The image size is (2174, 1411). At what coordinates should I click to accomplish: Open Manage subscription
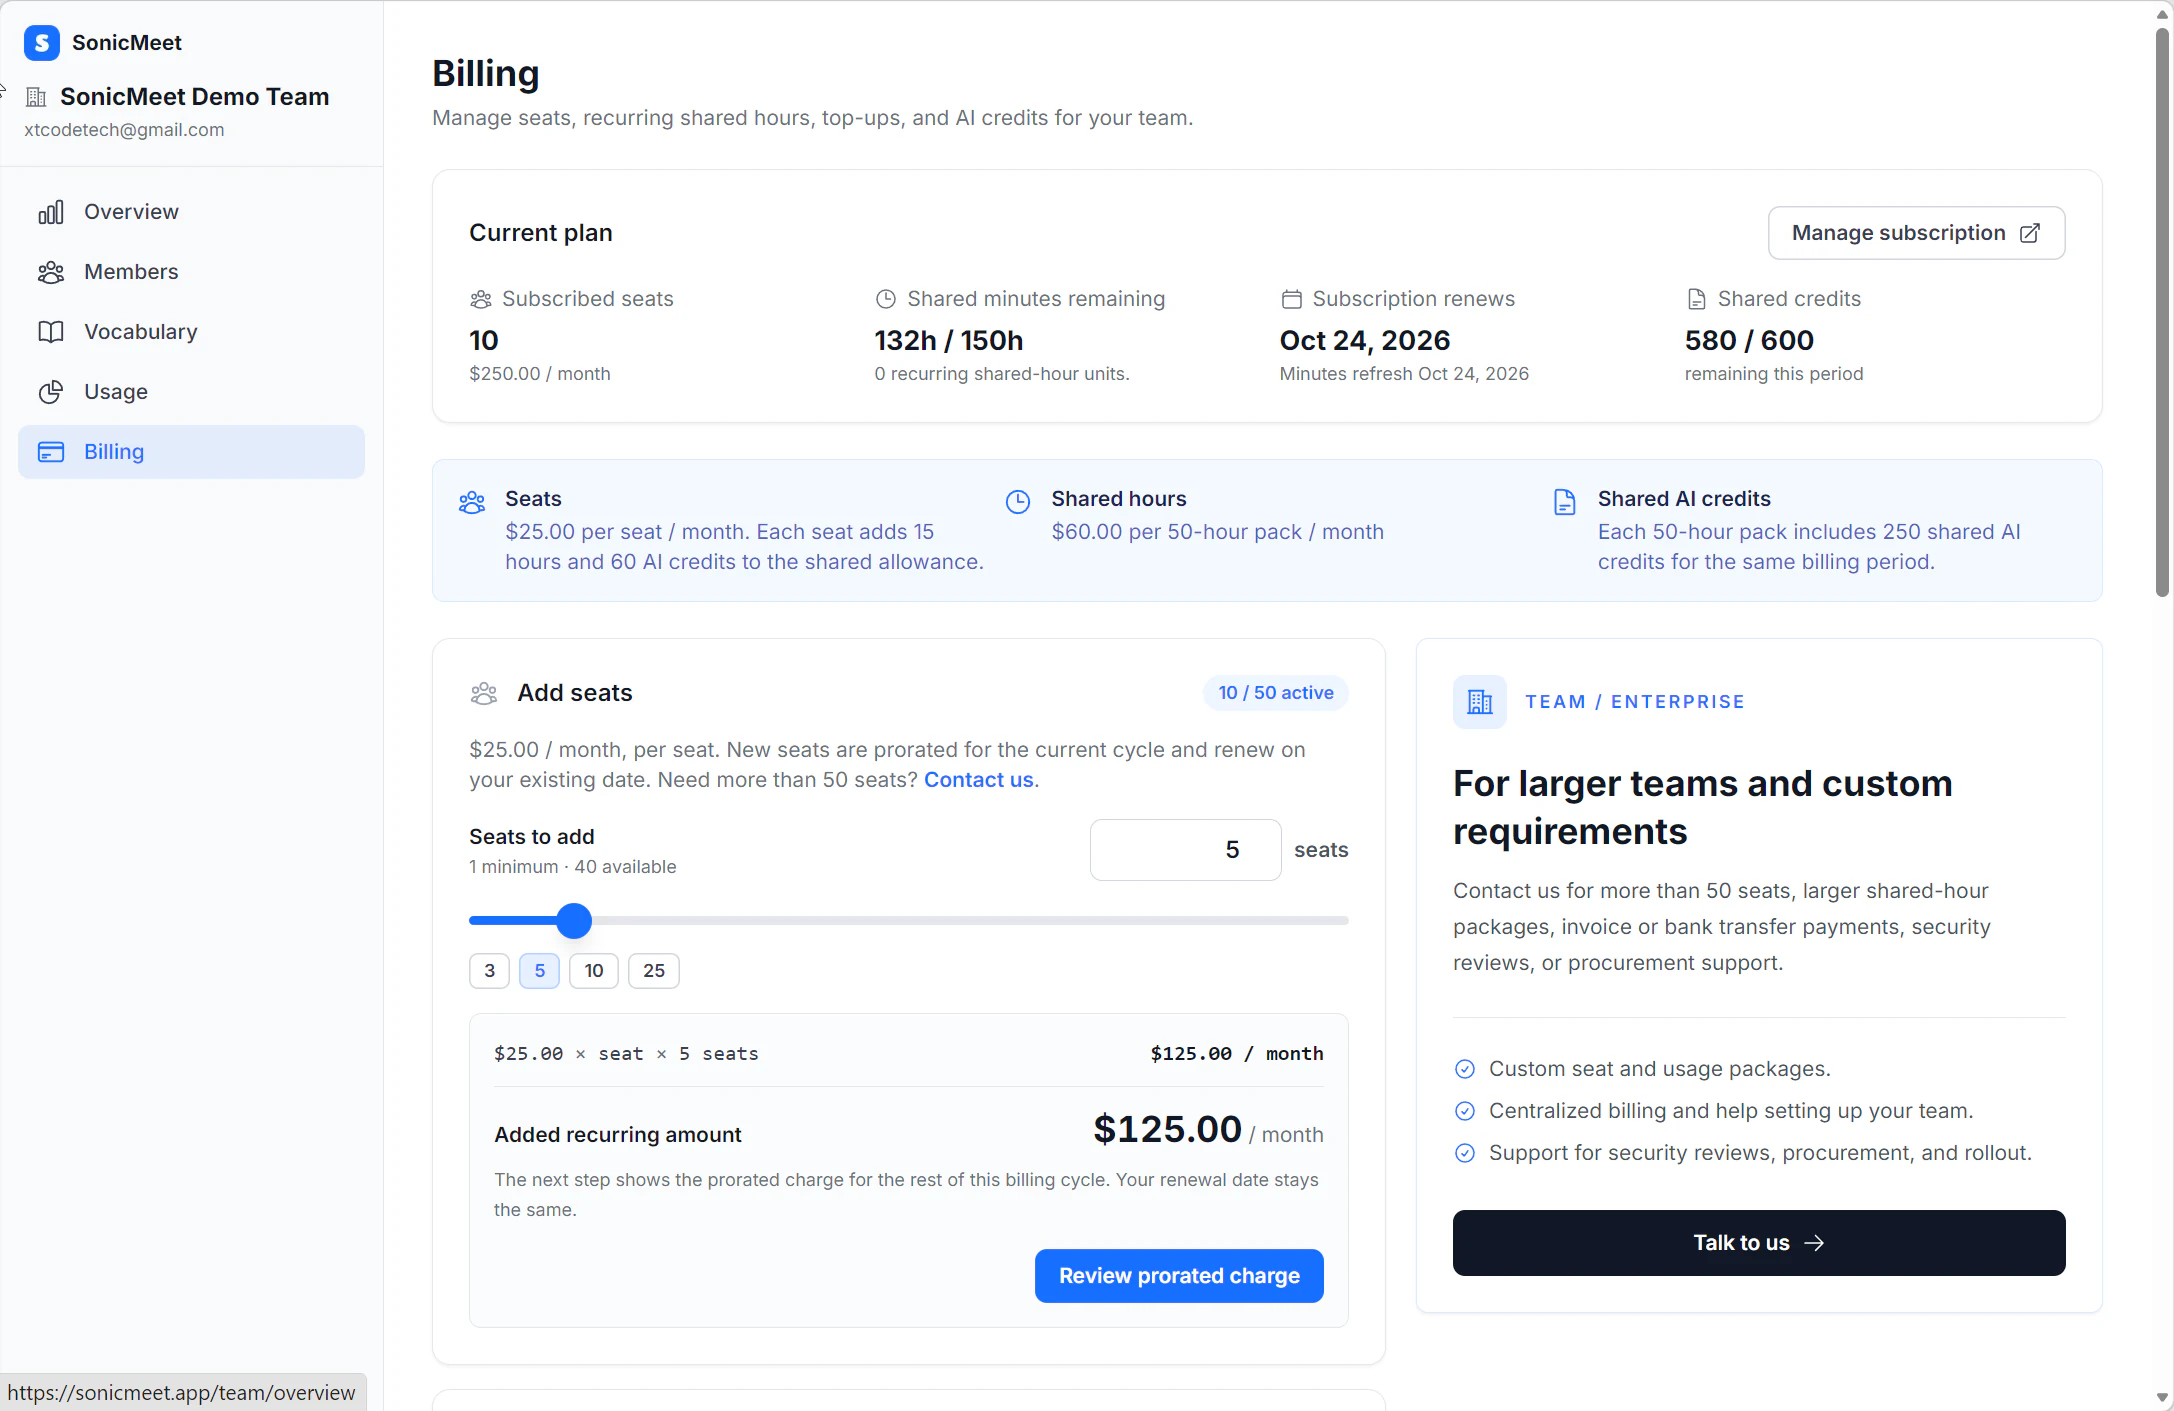pyautogui.click(x=1916, y=233)
